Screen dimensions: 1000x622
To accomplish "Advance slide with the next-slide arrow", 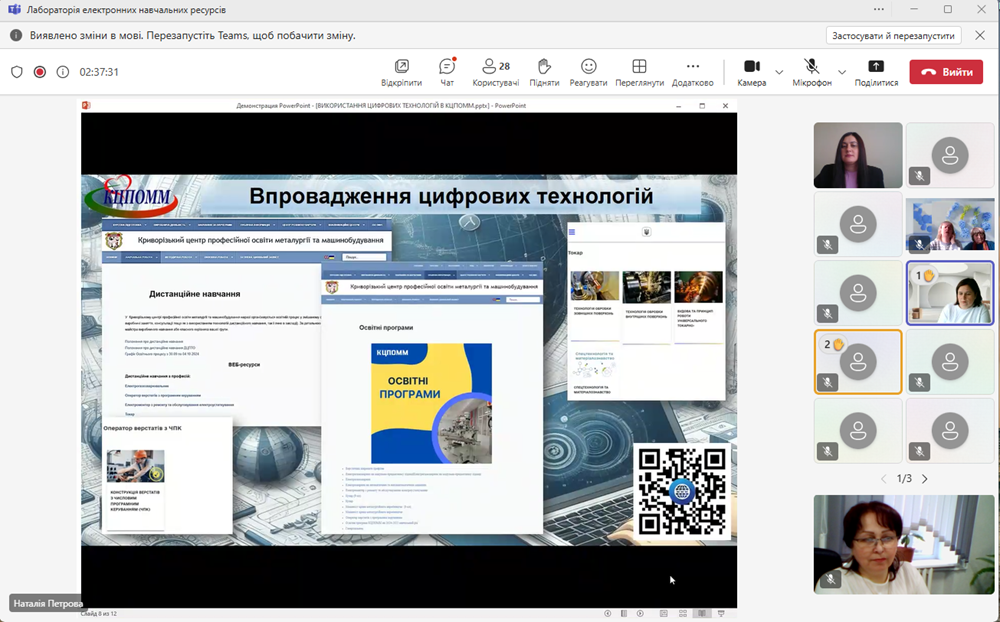I will [x=640, y=612].
